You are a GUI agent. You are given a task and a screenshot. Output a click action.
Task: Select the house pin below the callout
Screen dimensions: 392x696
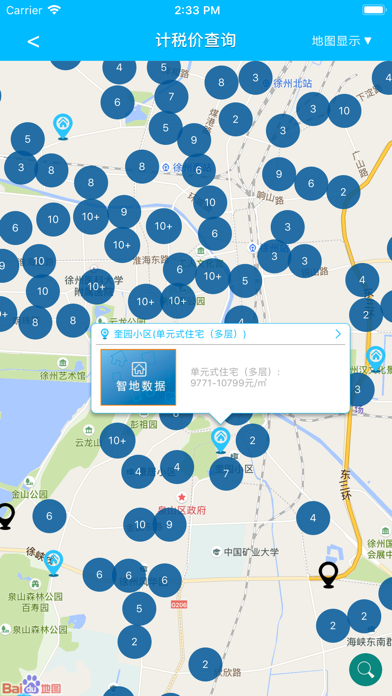[x=221, y=440]
